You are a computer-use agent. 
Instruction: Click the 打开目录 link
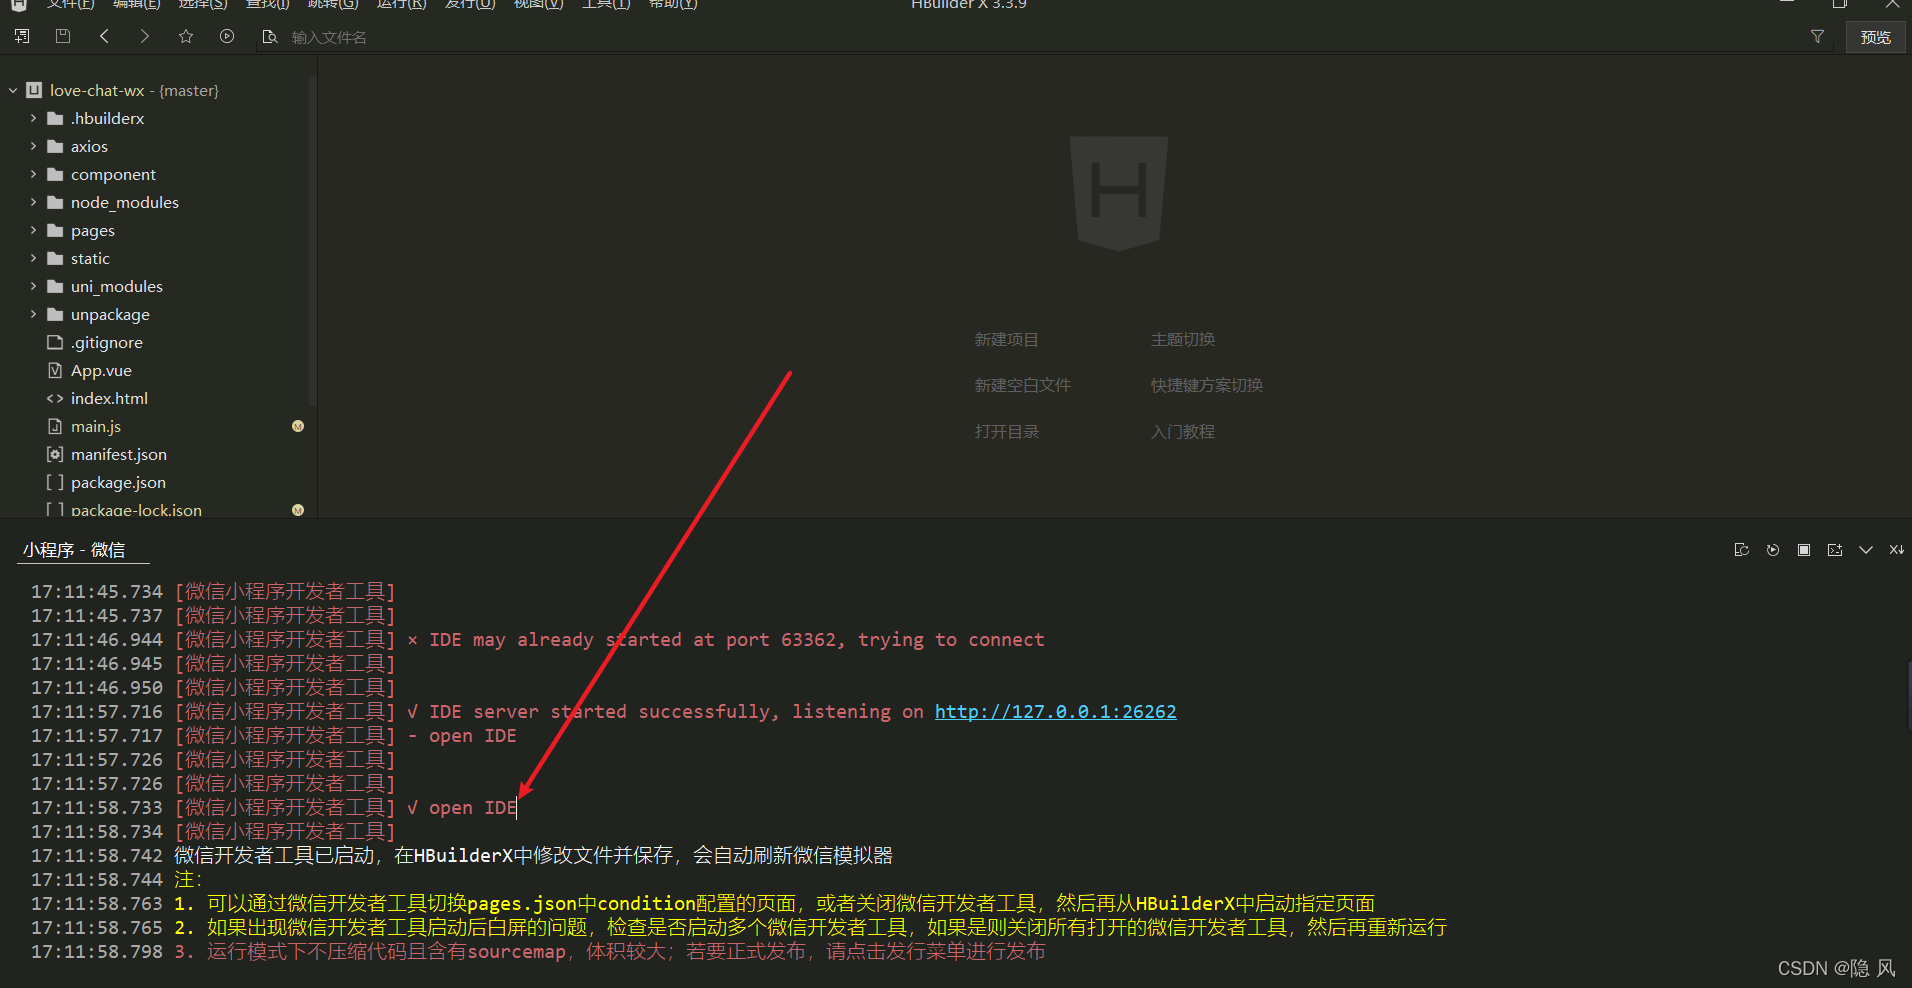[x=1006, y=432]
